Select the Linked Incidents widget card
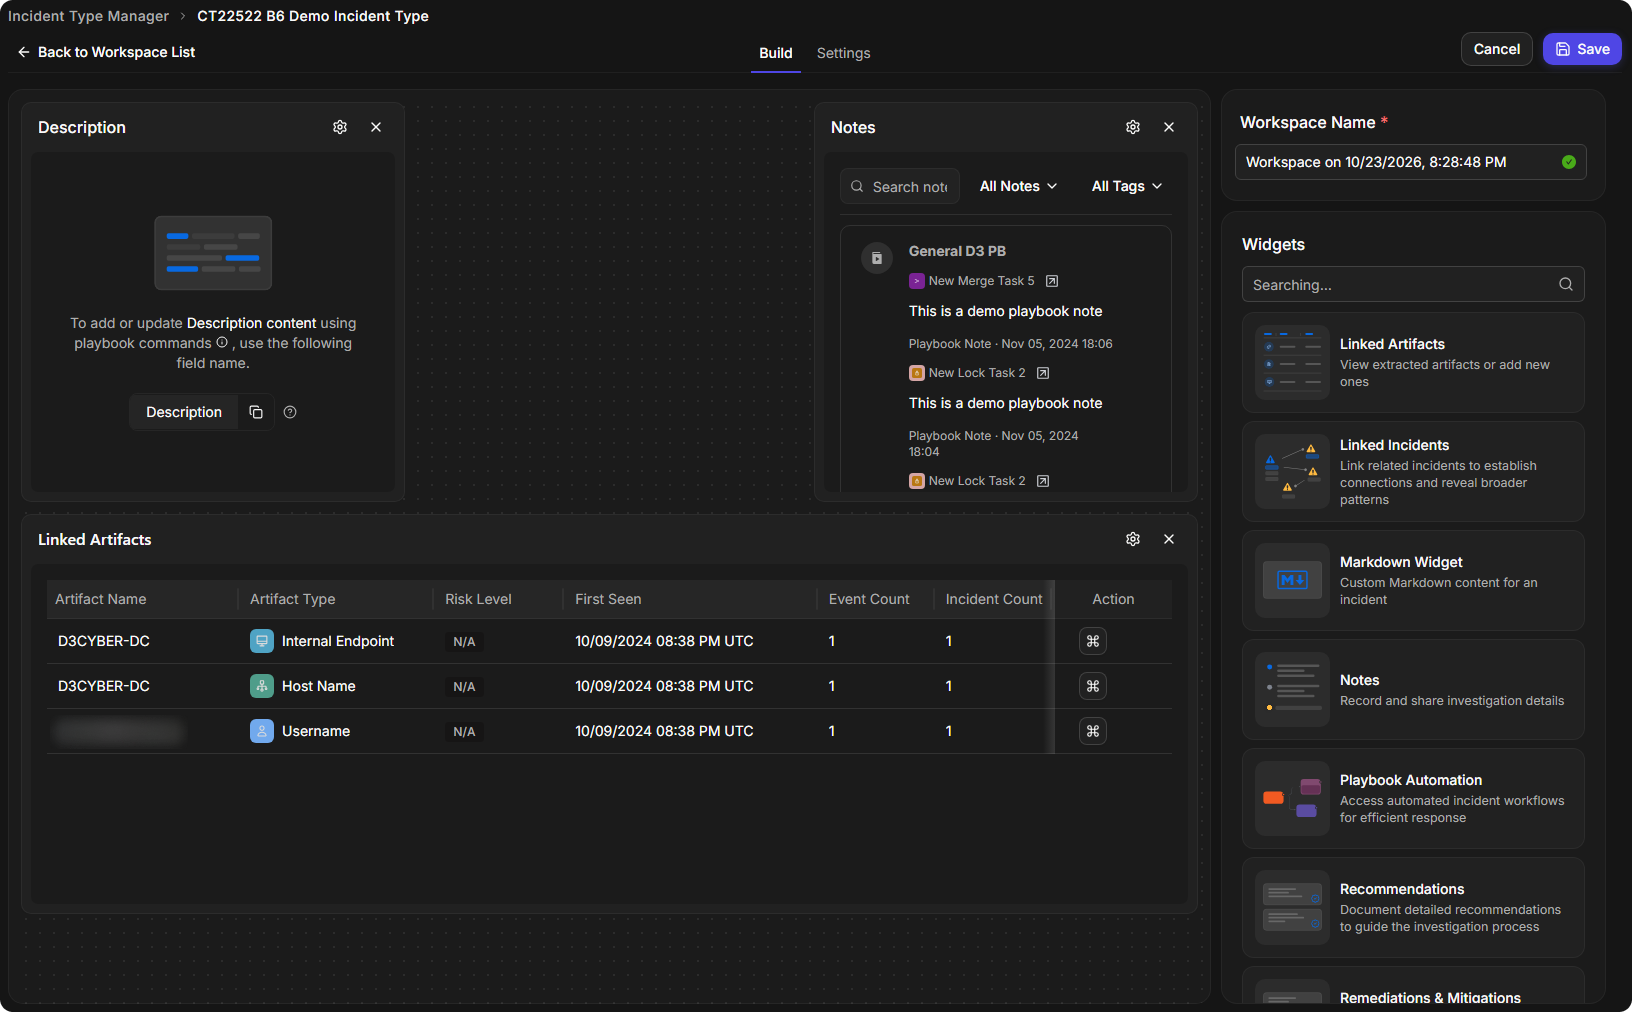Image resolution: width=1632 pixels, height=1012 pixels. (1413, 471)
